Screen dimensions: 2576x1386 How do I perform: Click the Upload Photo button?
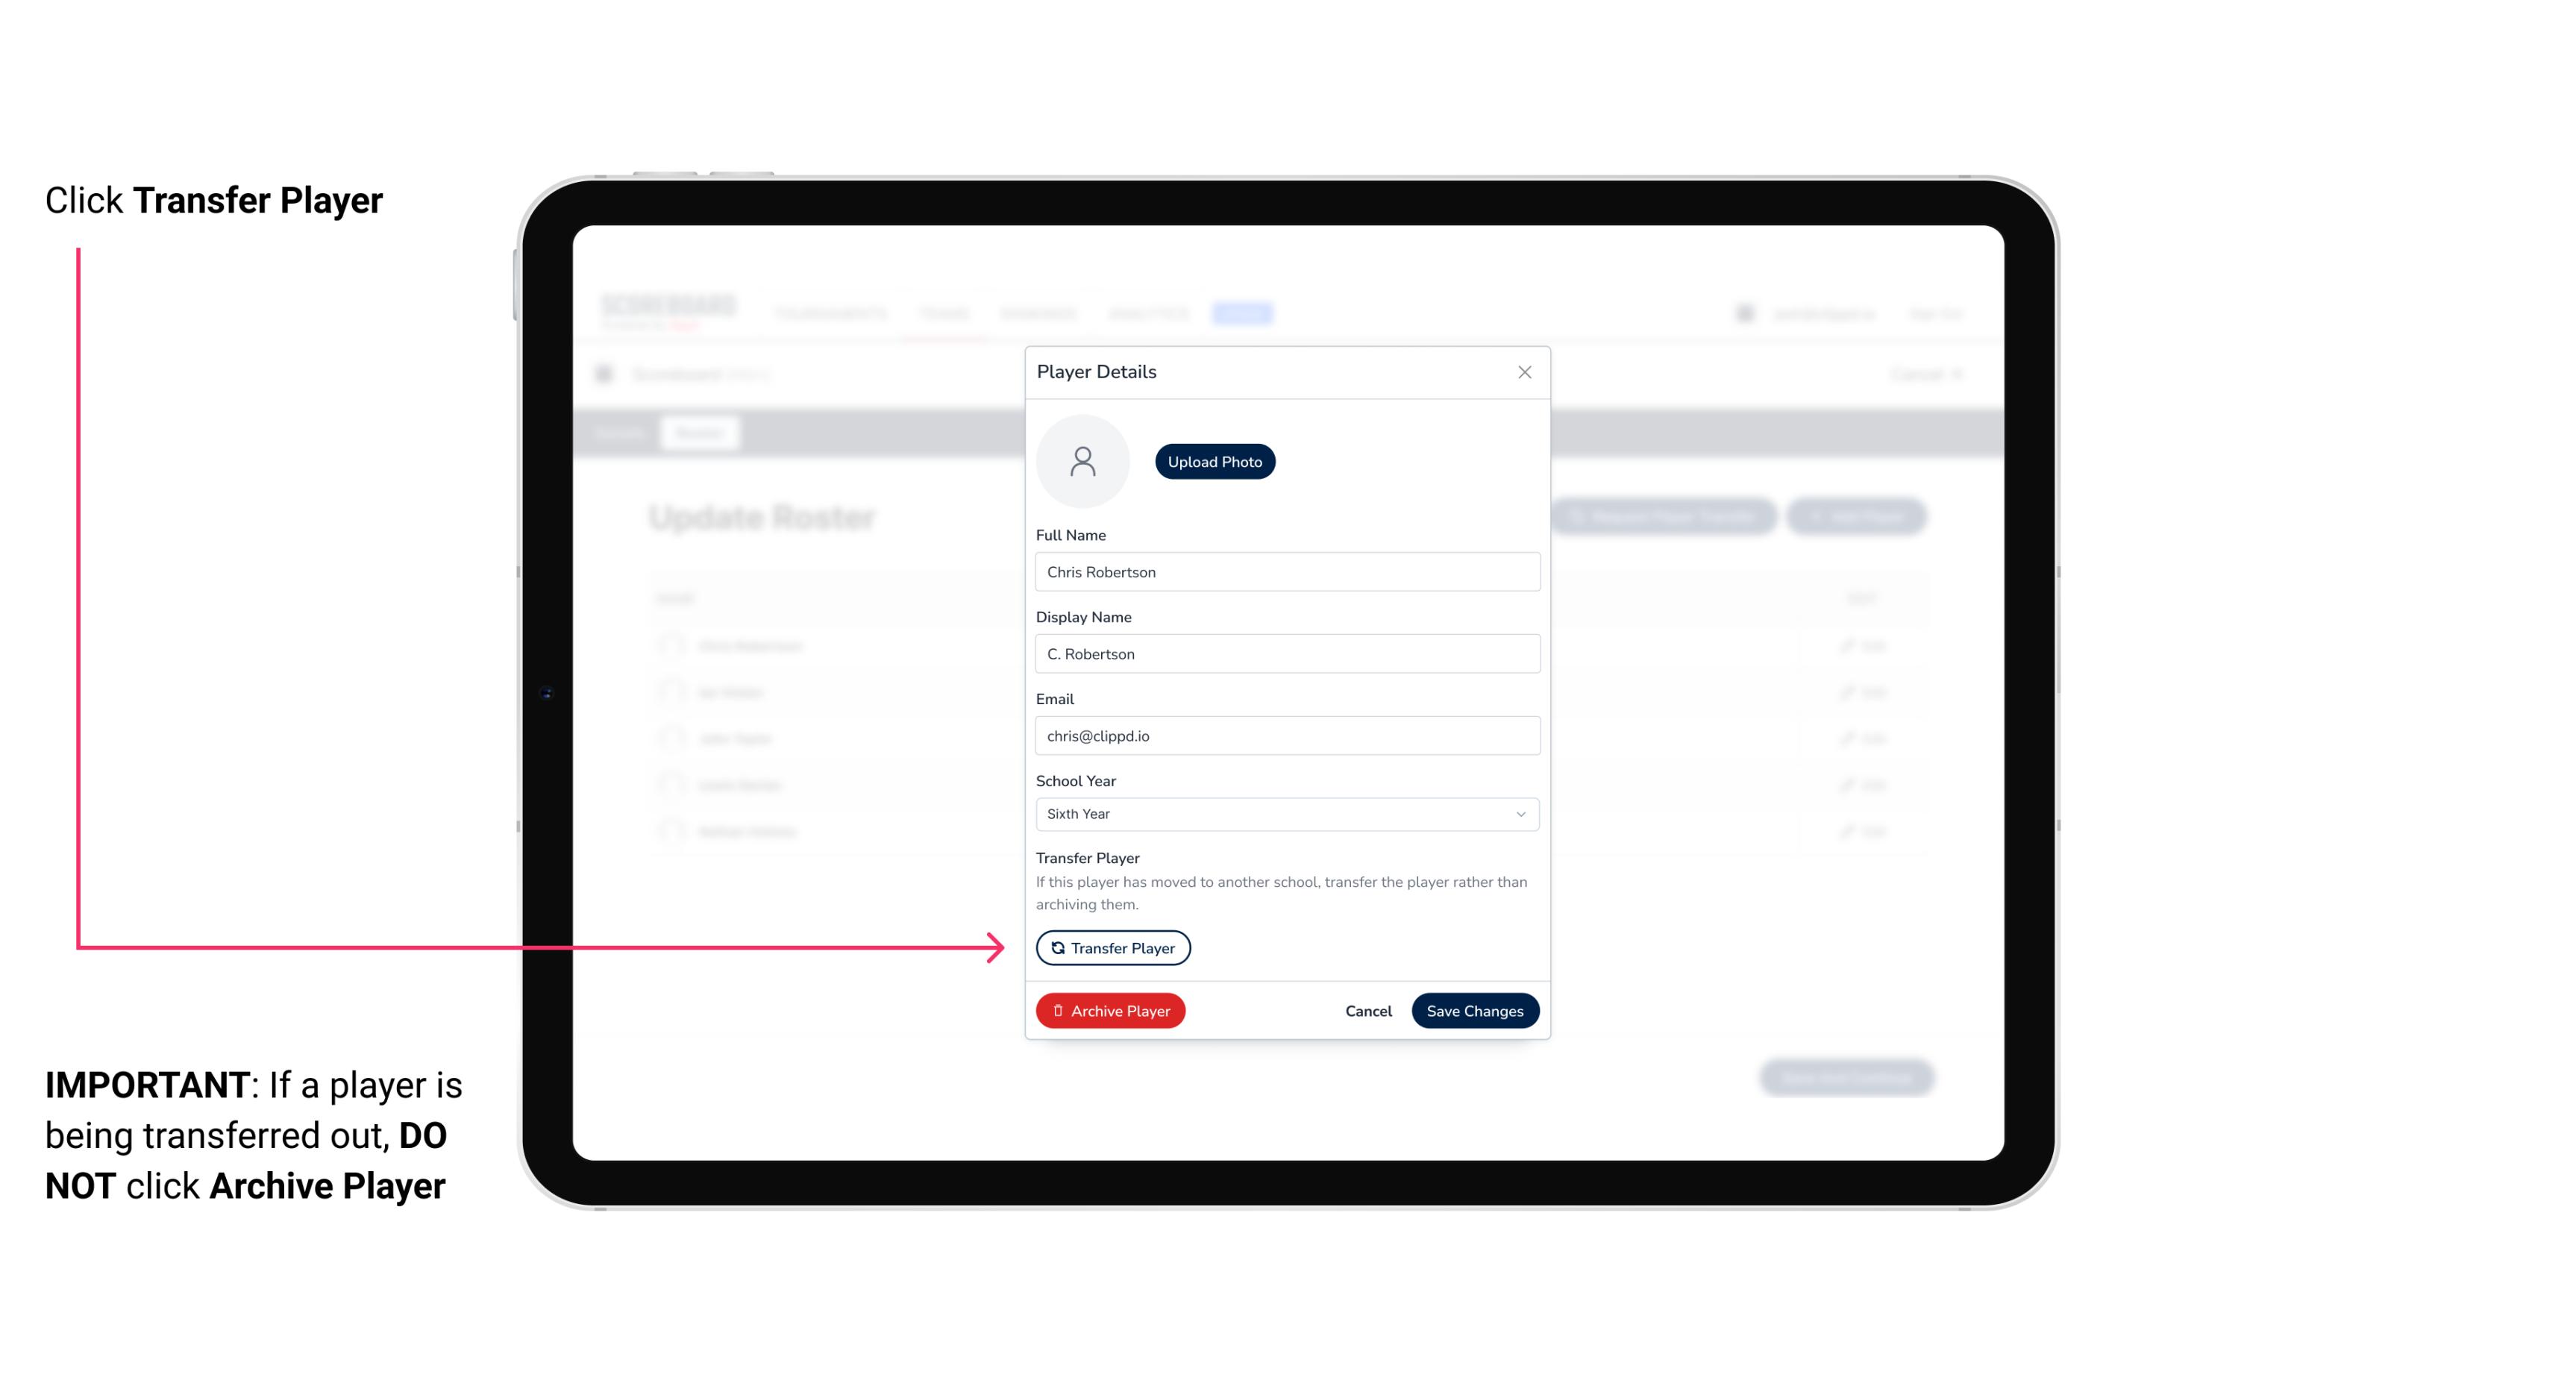1215,462
